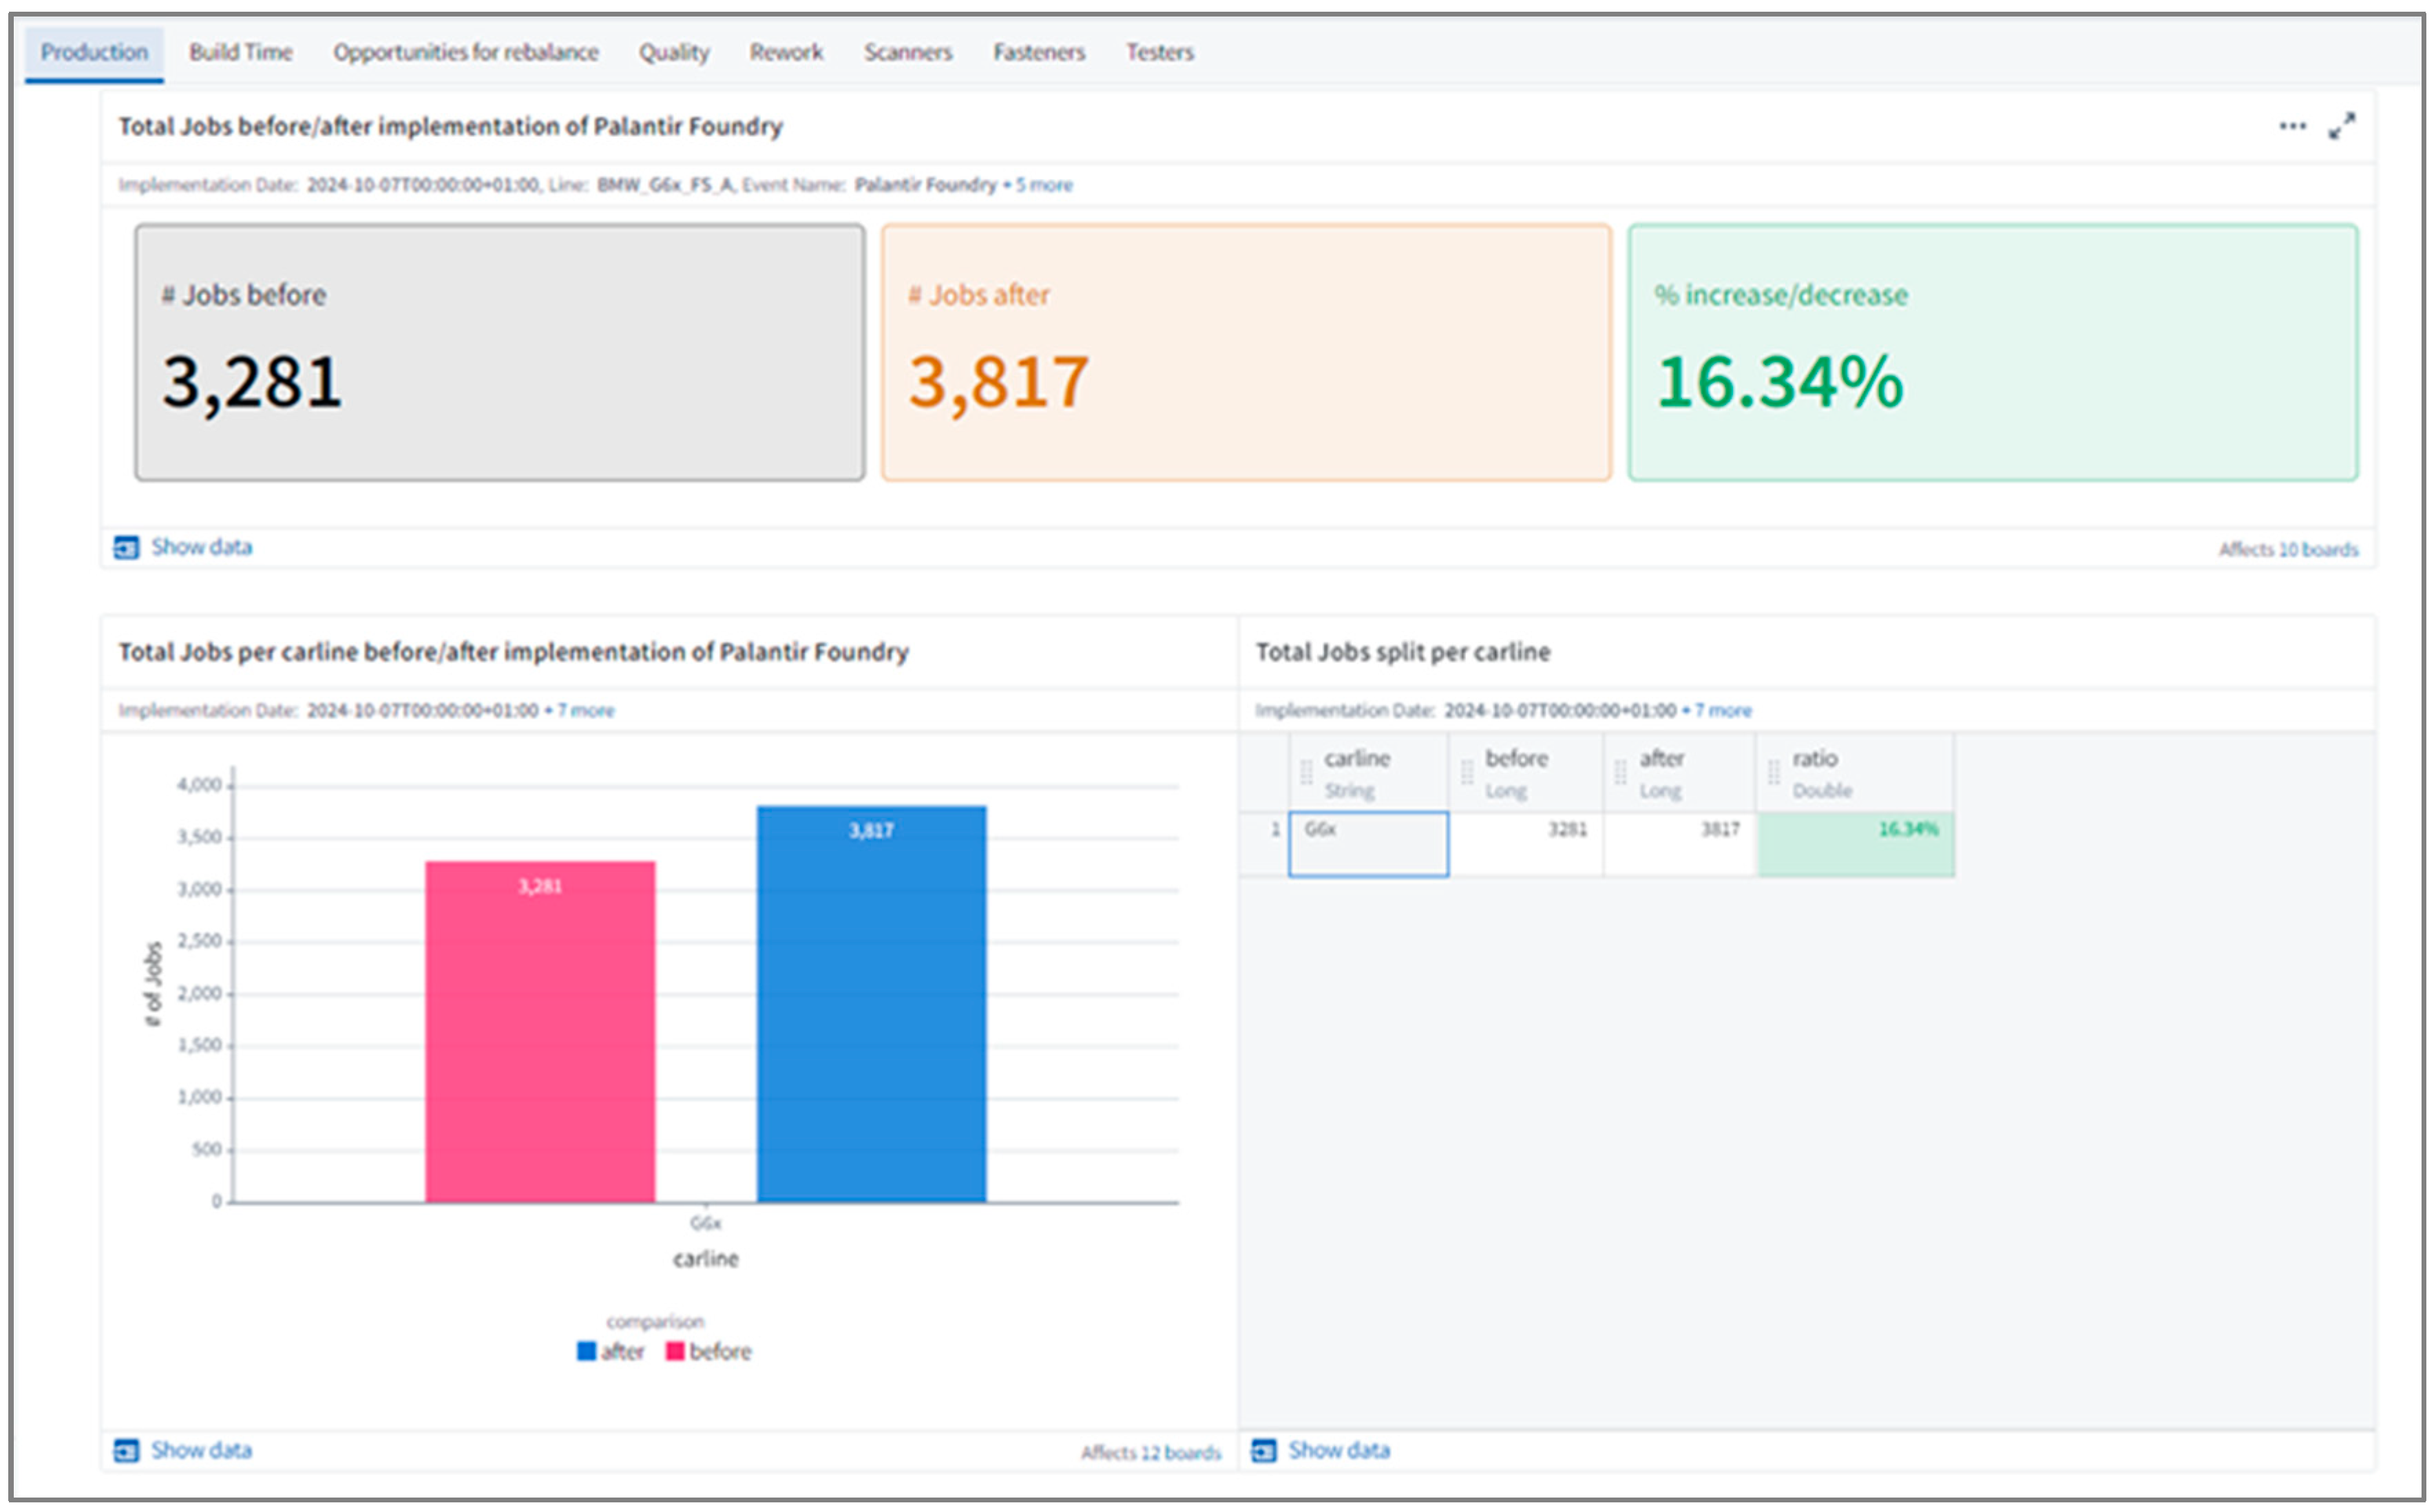This screenshot has height=1512, width=2436.
Task: Click Show data icon below carline bar chart
Action: pyautogui.click(x=126, y=1451)
